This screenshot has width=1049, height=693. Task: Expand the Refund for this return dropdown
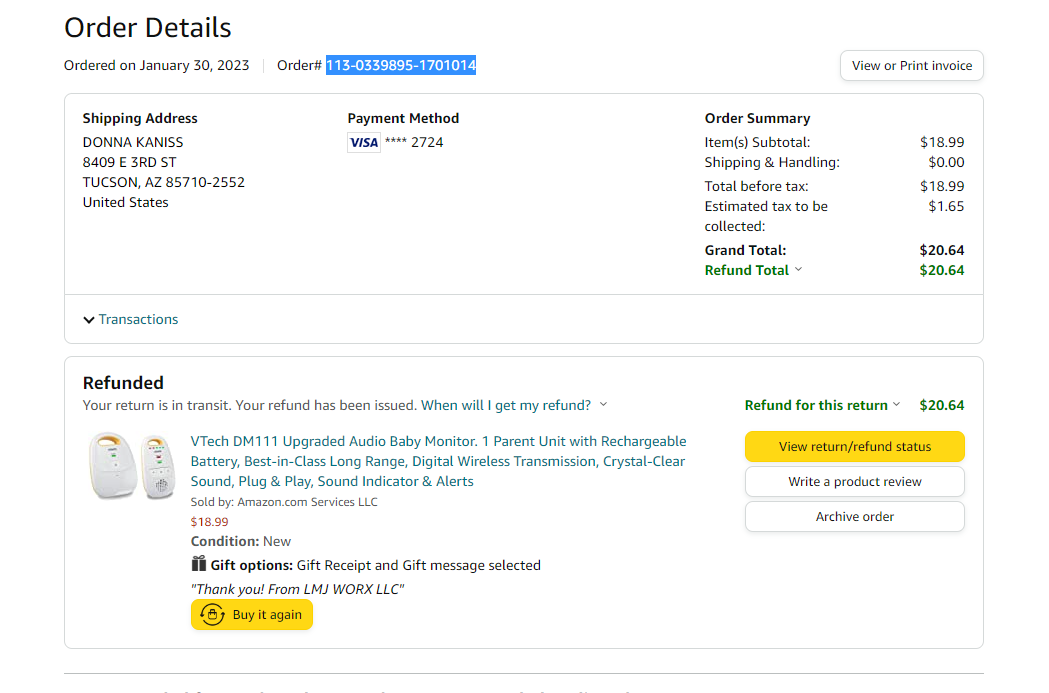click(x=823, y=405)
